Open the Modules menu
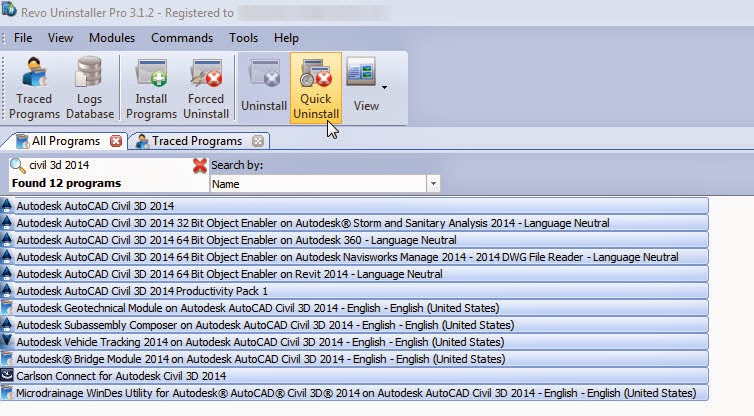This screenshot has width=754, height=416. (x=112, y=38)
